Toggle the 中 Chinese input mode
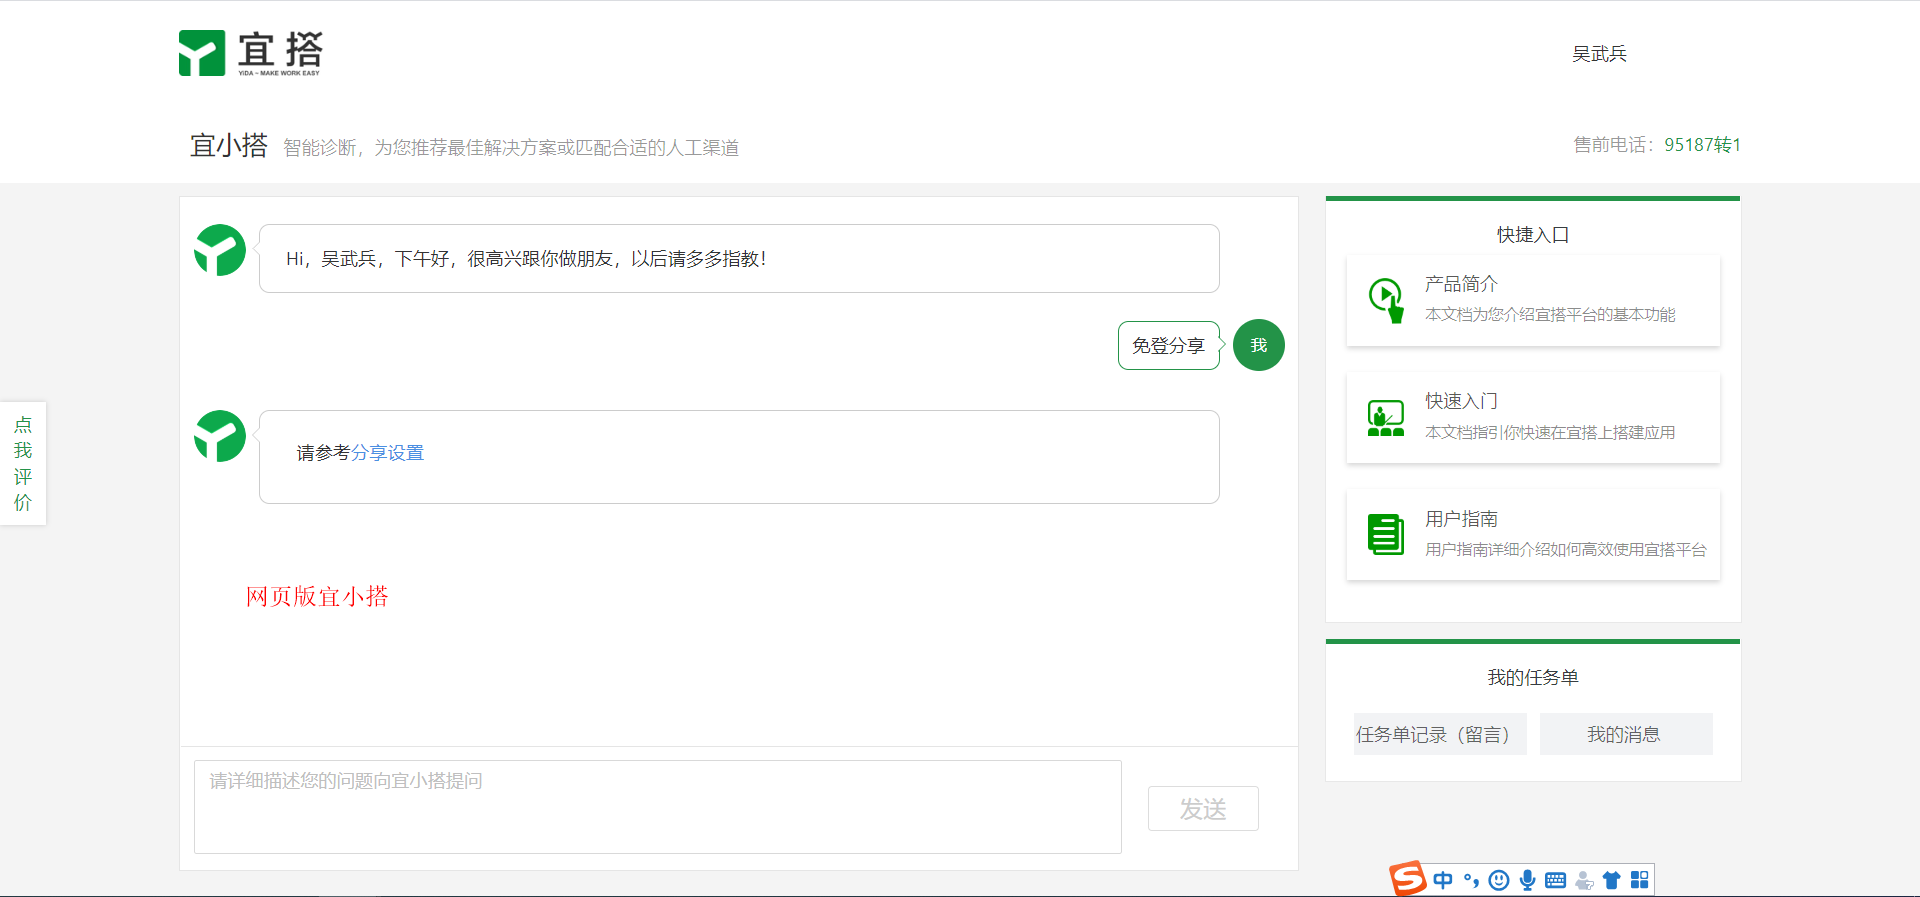1920x897 pixels. [x=1443, y=880]
